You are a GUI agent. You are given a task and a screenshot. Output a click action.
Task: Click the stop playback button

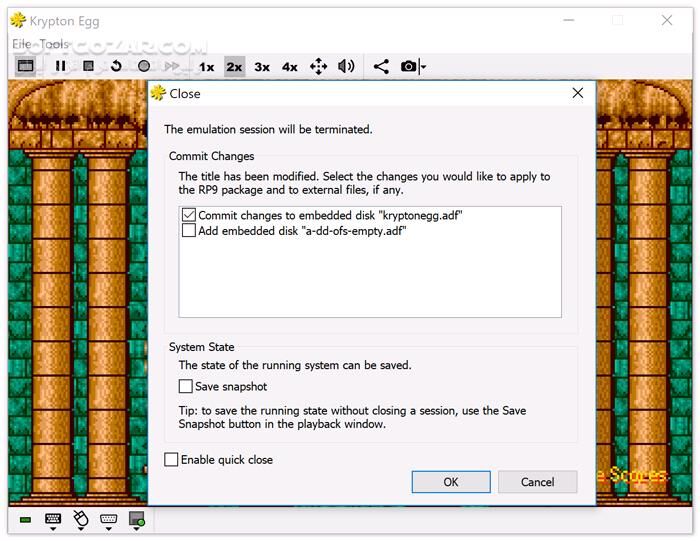(88, 67)
